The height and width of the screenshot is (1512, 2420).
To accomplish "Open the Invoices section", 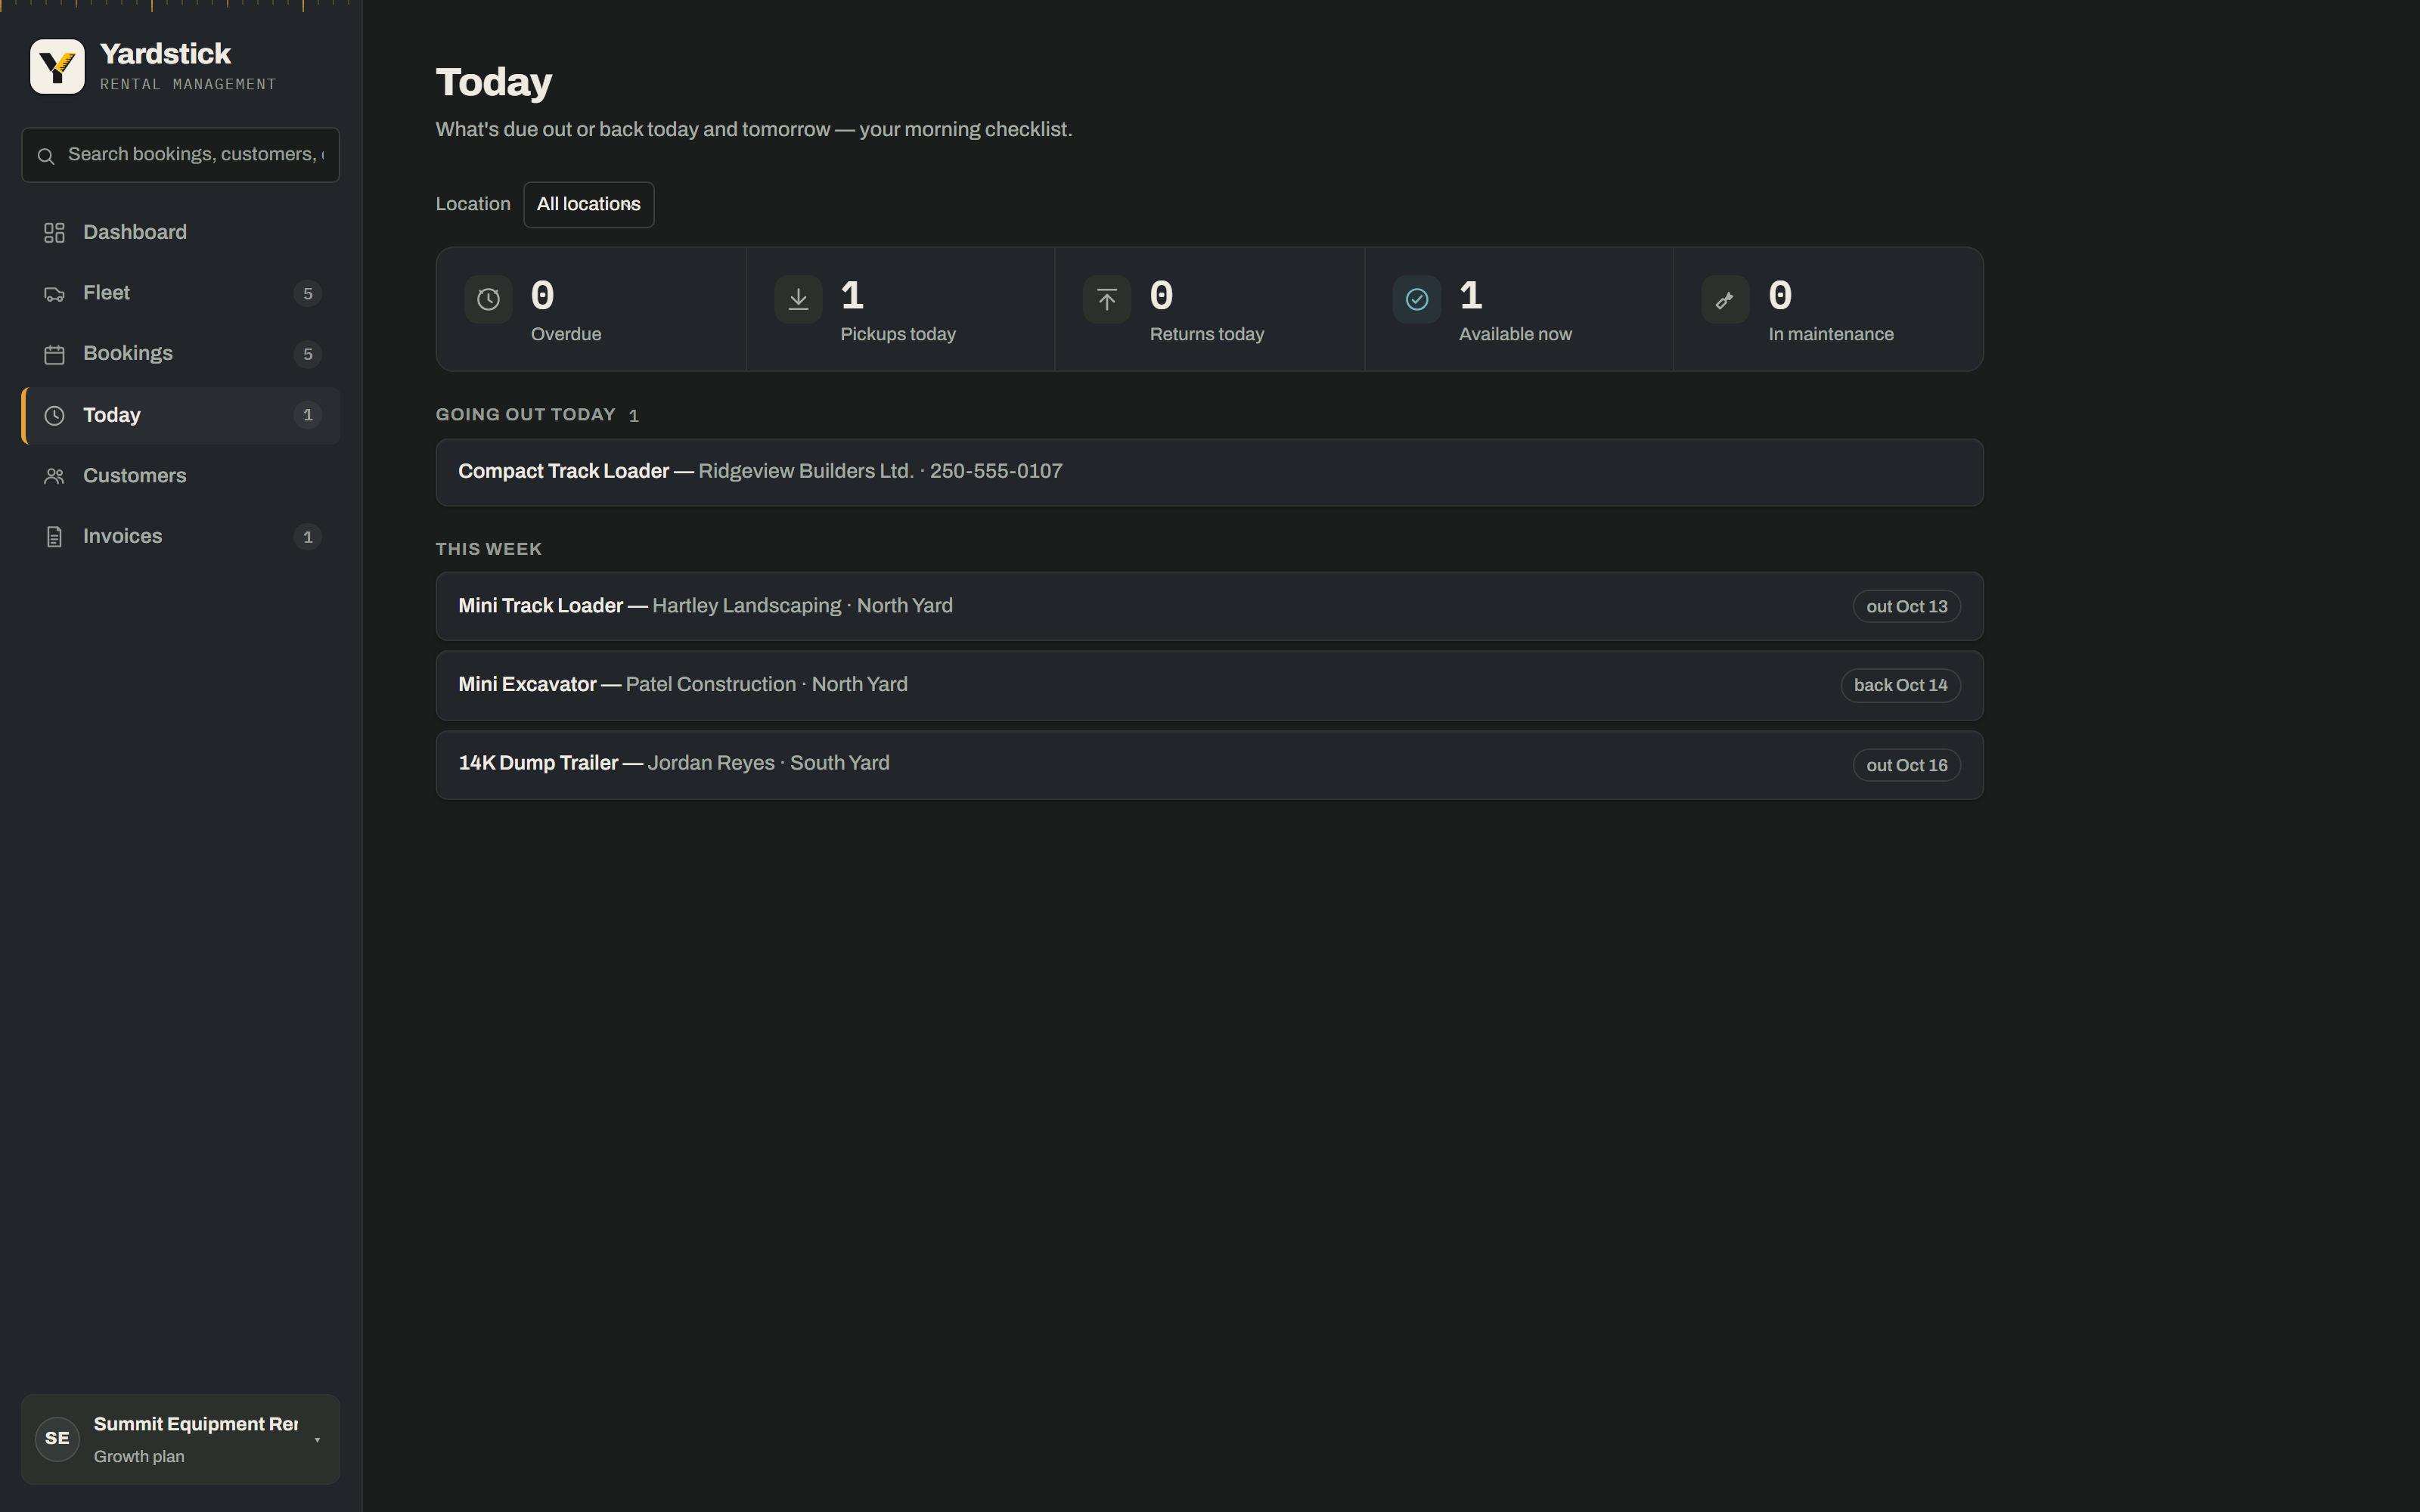I will point(181,538).
